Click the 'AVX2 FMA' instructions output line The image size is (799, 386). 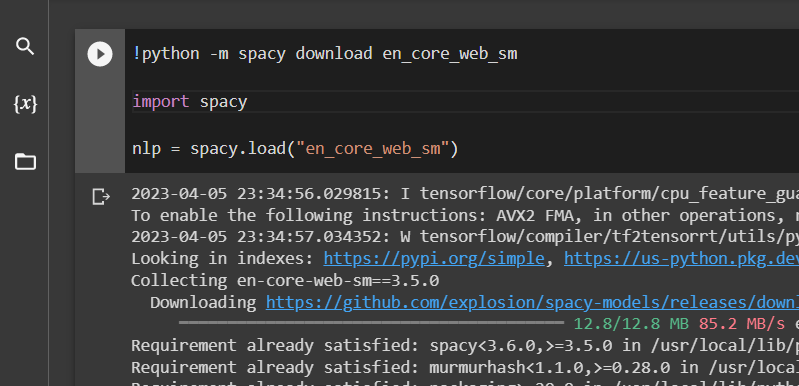click(465, 215)
